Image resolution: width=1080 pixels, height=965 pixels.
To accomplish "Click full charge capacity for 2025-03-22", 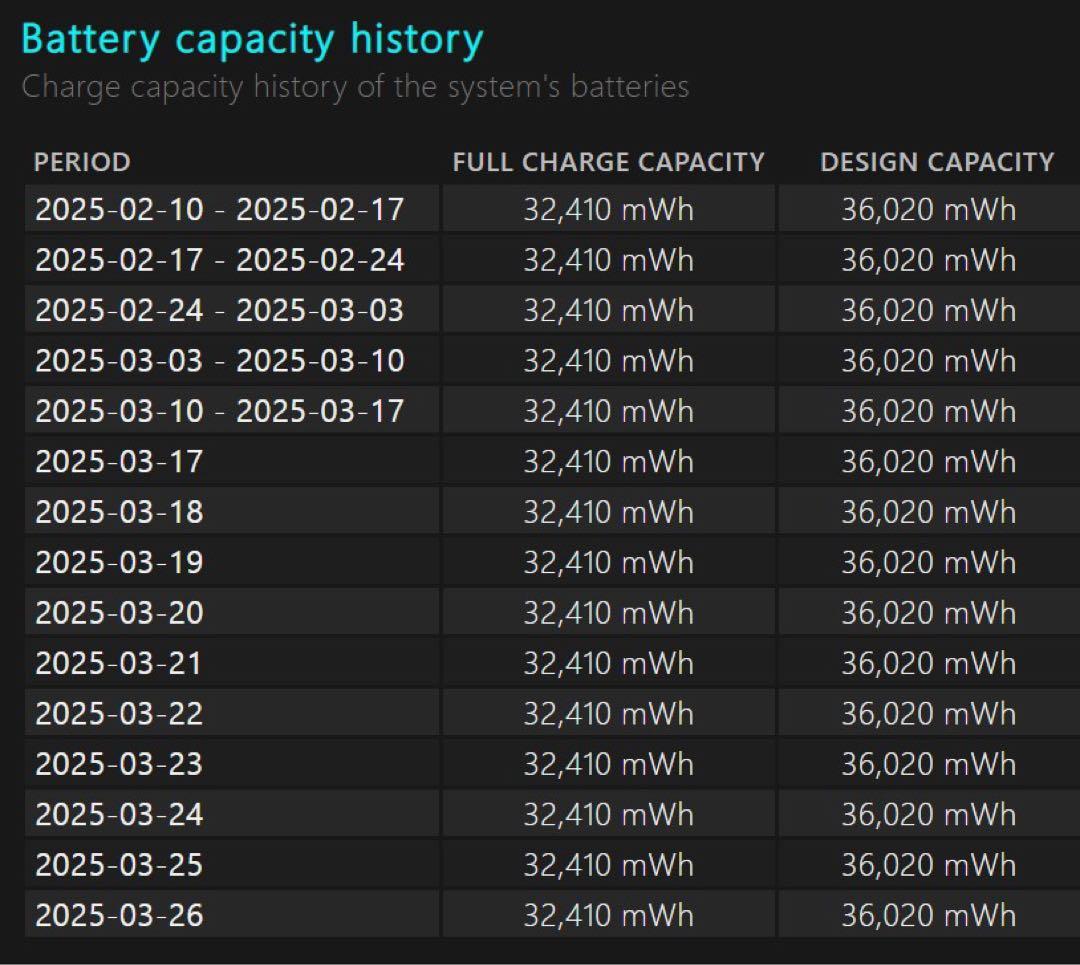I will click(x=608, y=713).
